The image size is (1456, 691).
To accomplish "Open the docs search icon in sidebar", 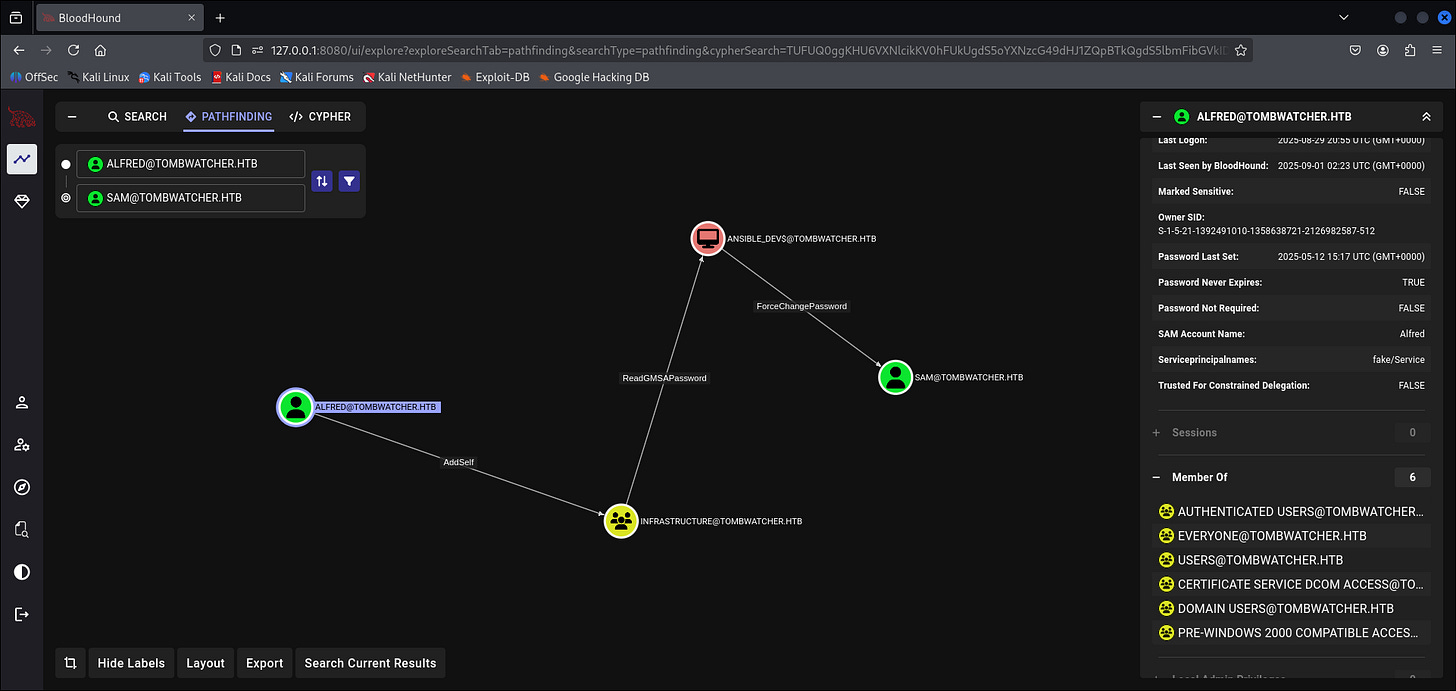I will [x=21, y=529].
